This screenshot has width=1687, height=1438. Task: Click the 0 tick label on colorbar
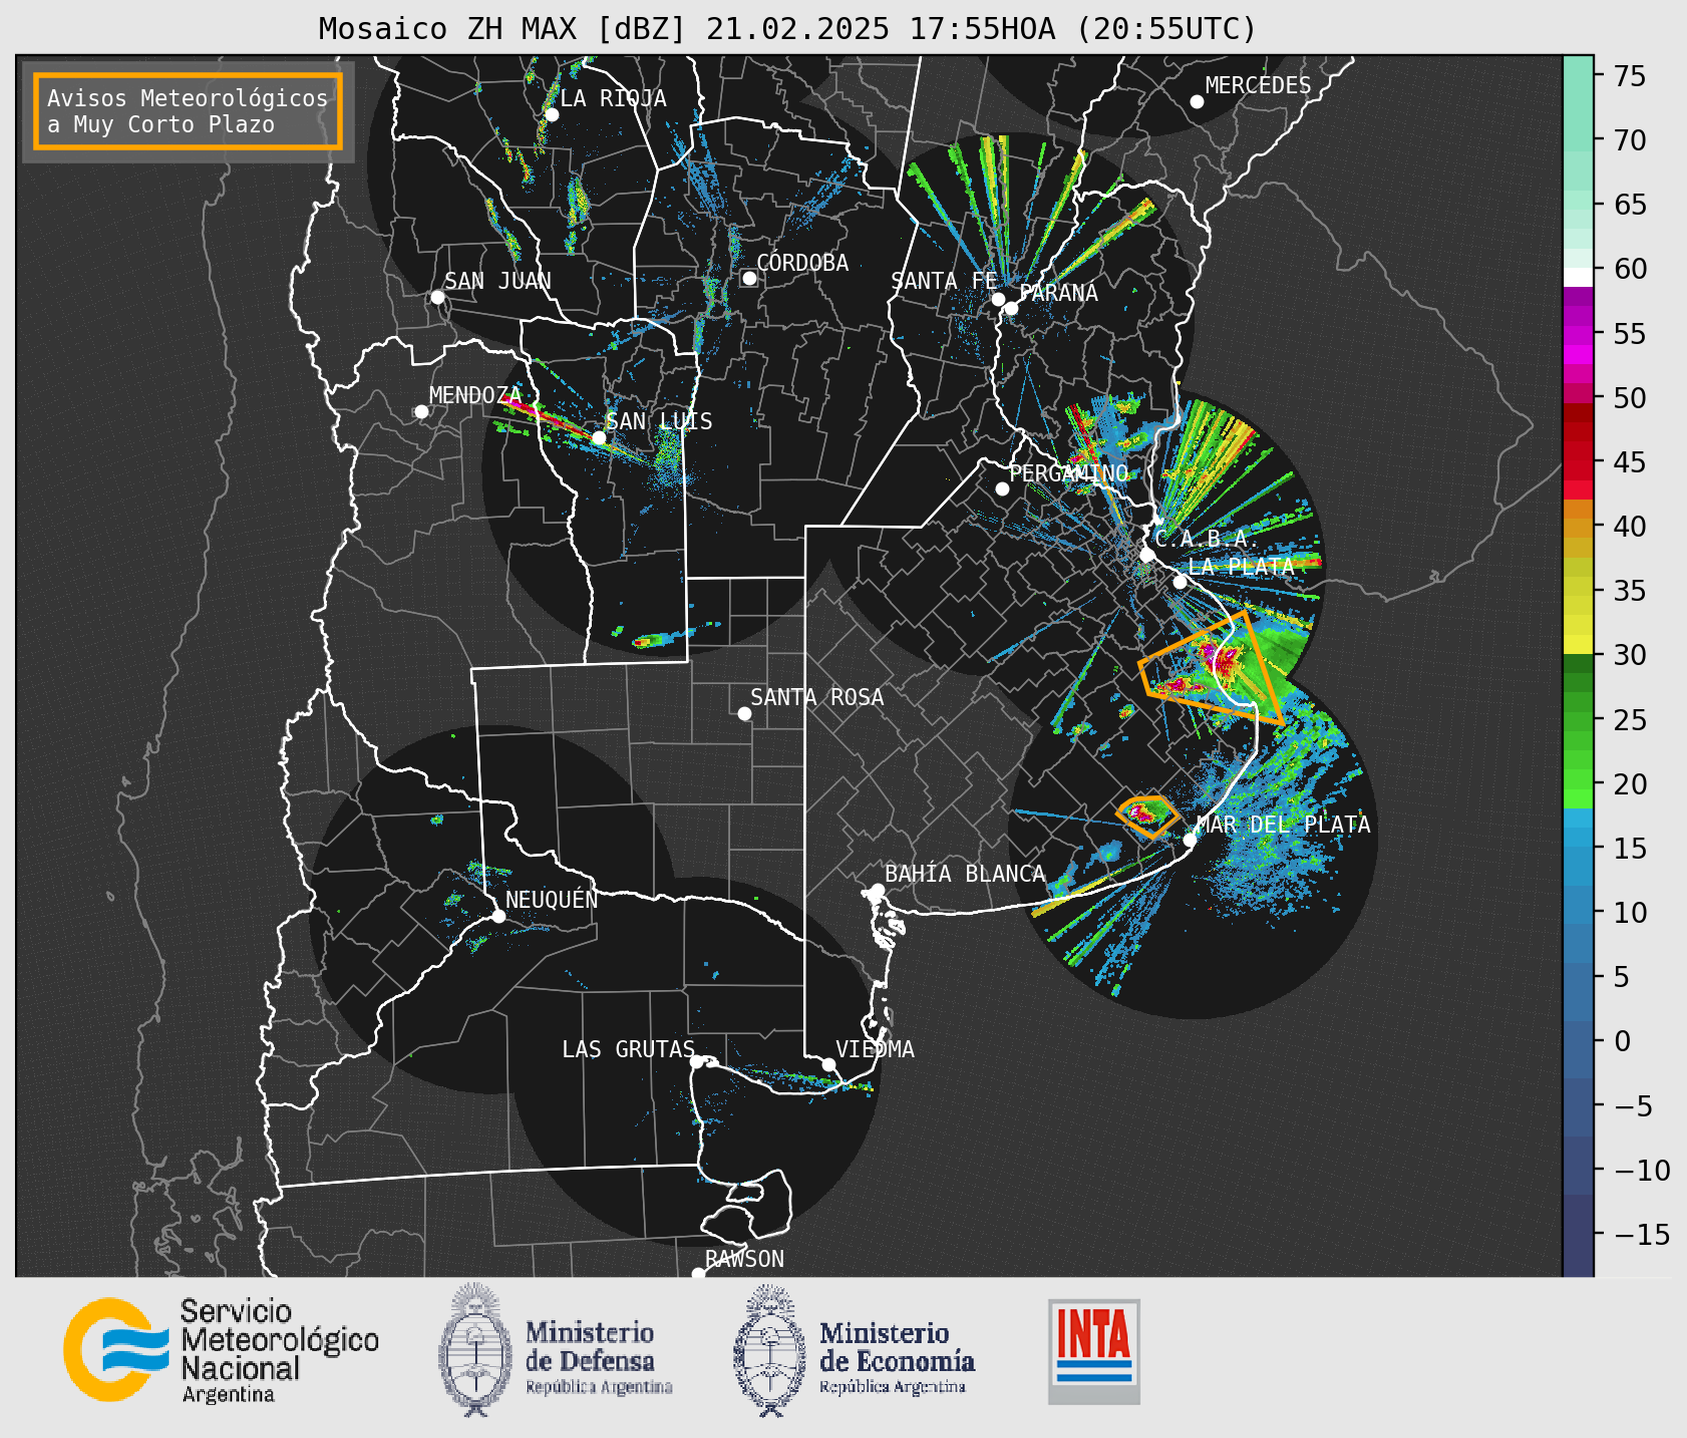point(1620,1041)
